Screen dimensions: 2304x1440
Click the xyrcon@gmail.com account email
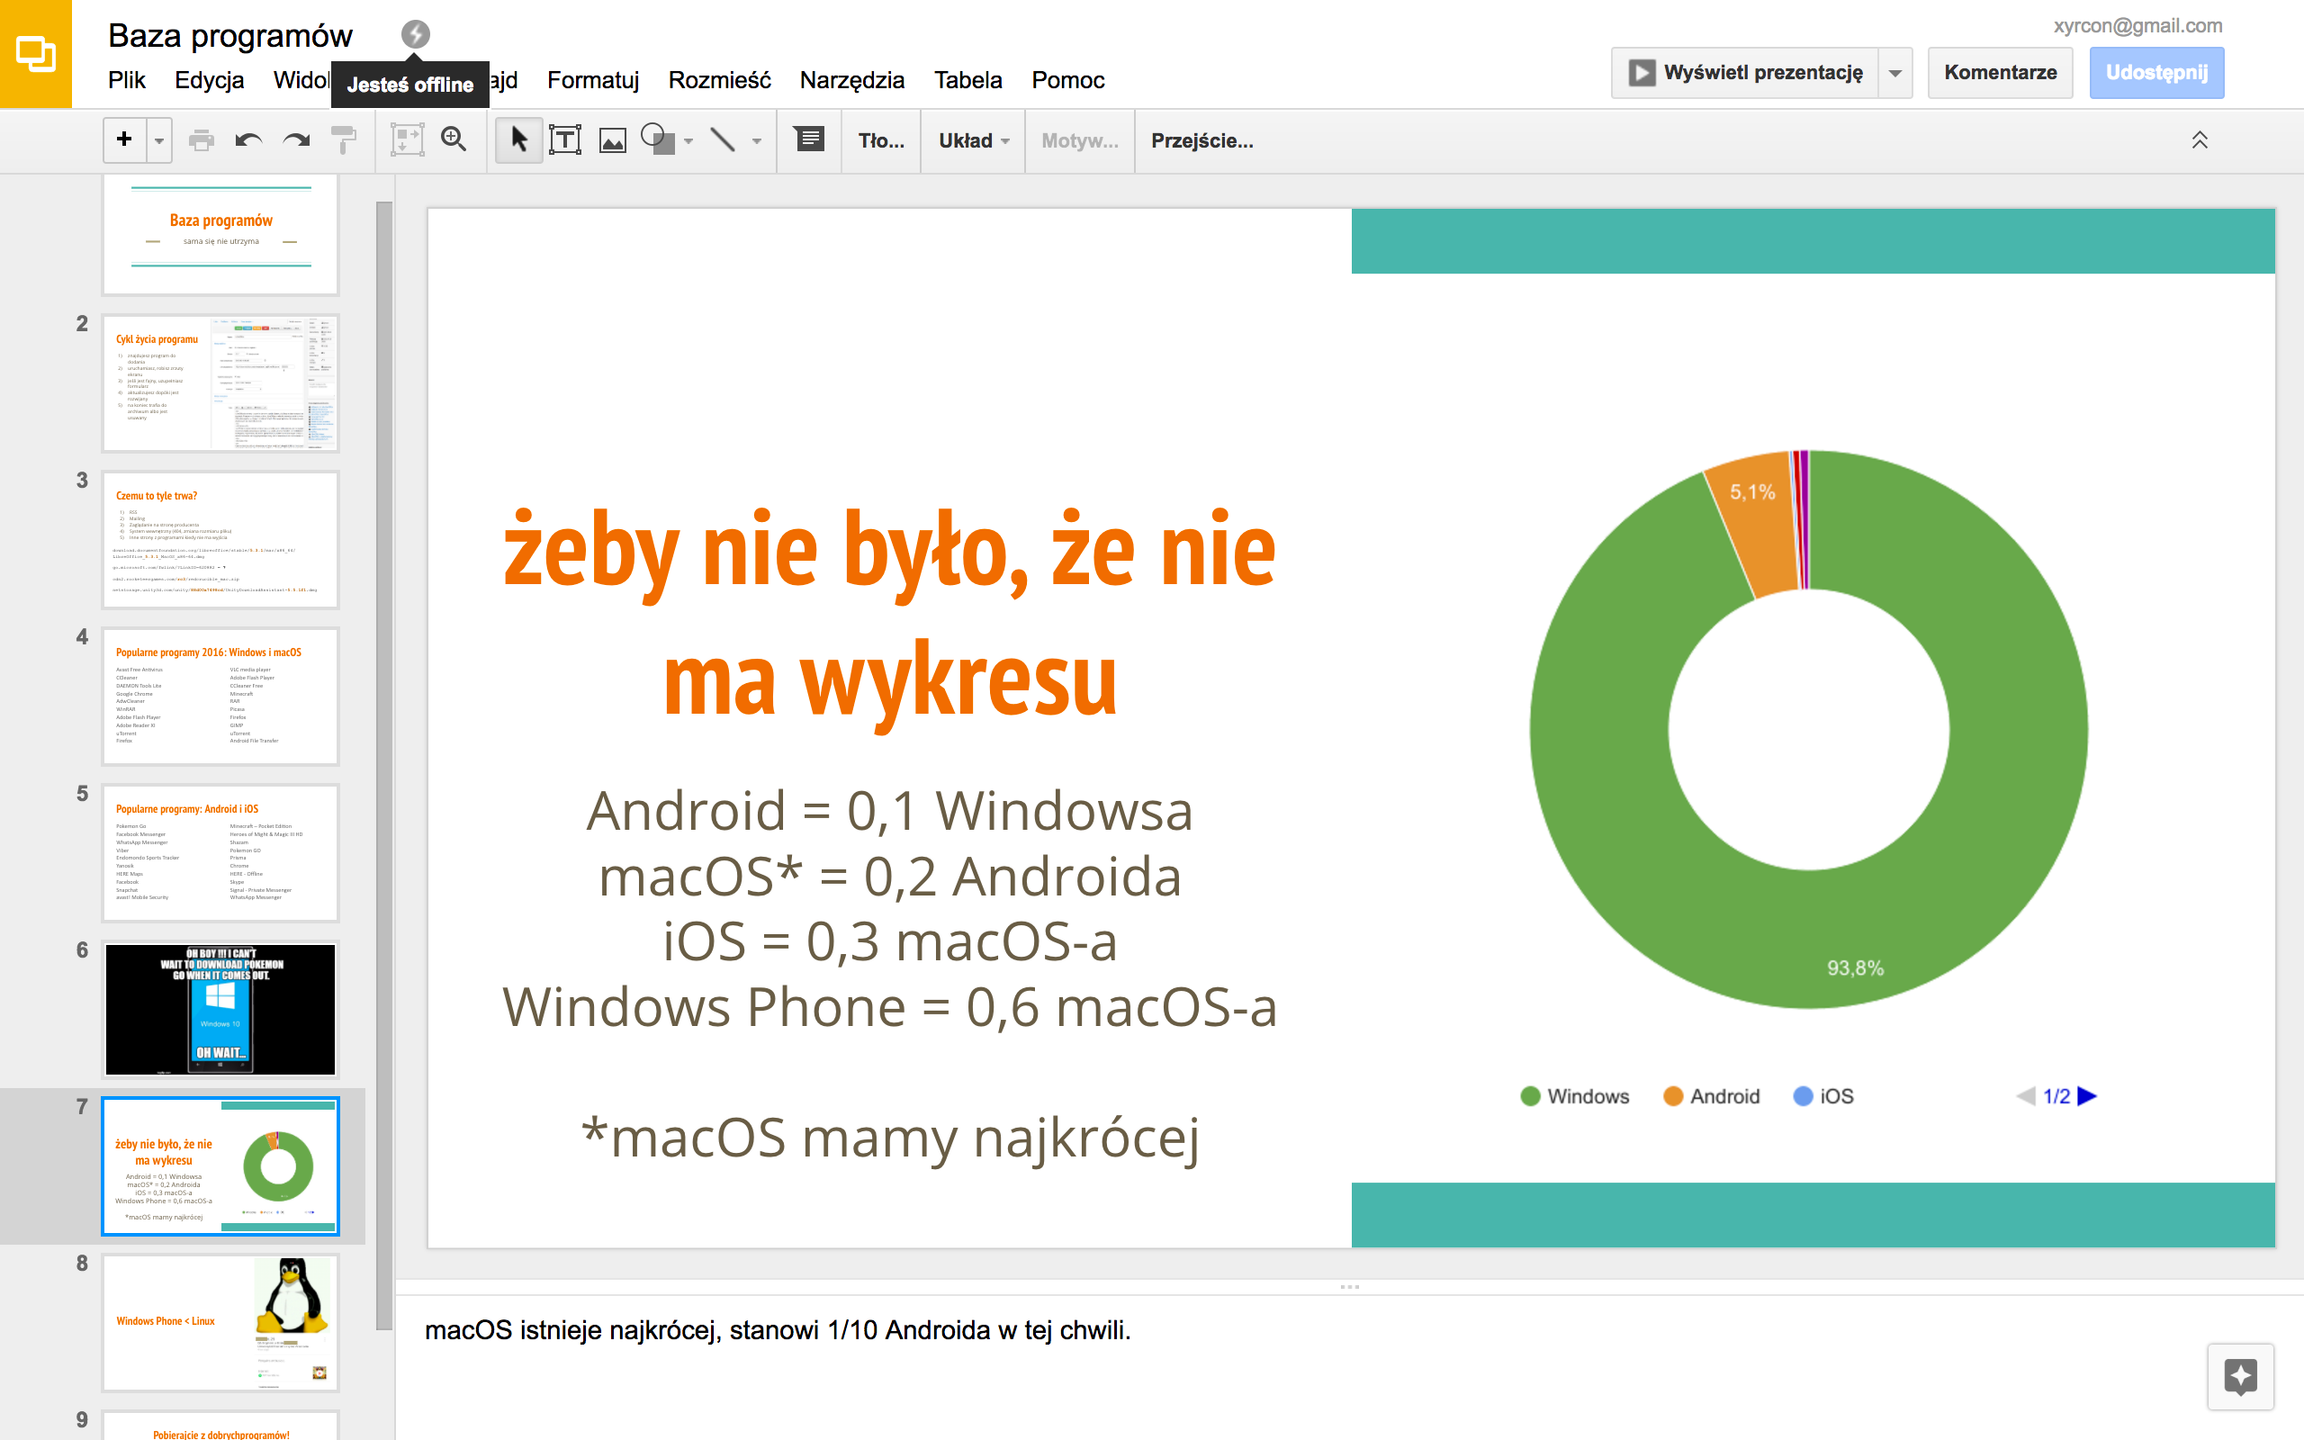2138,26
